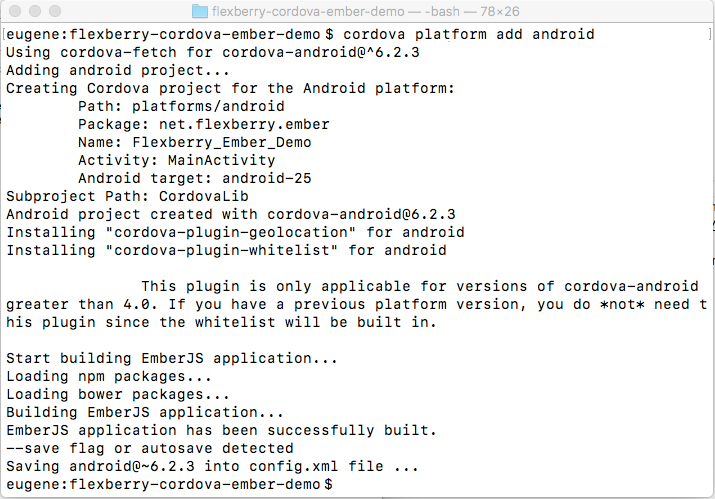The height and width of the screenshot is (499, 715).
Task: Click 'Saving android@~6.2.3 into config.xml' line
Action: point(212,466)
